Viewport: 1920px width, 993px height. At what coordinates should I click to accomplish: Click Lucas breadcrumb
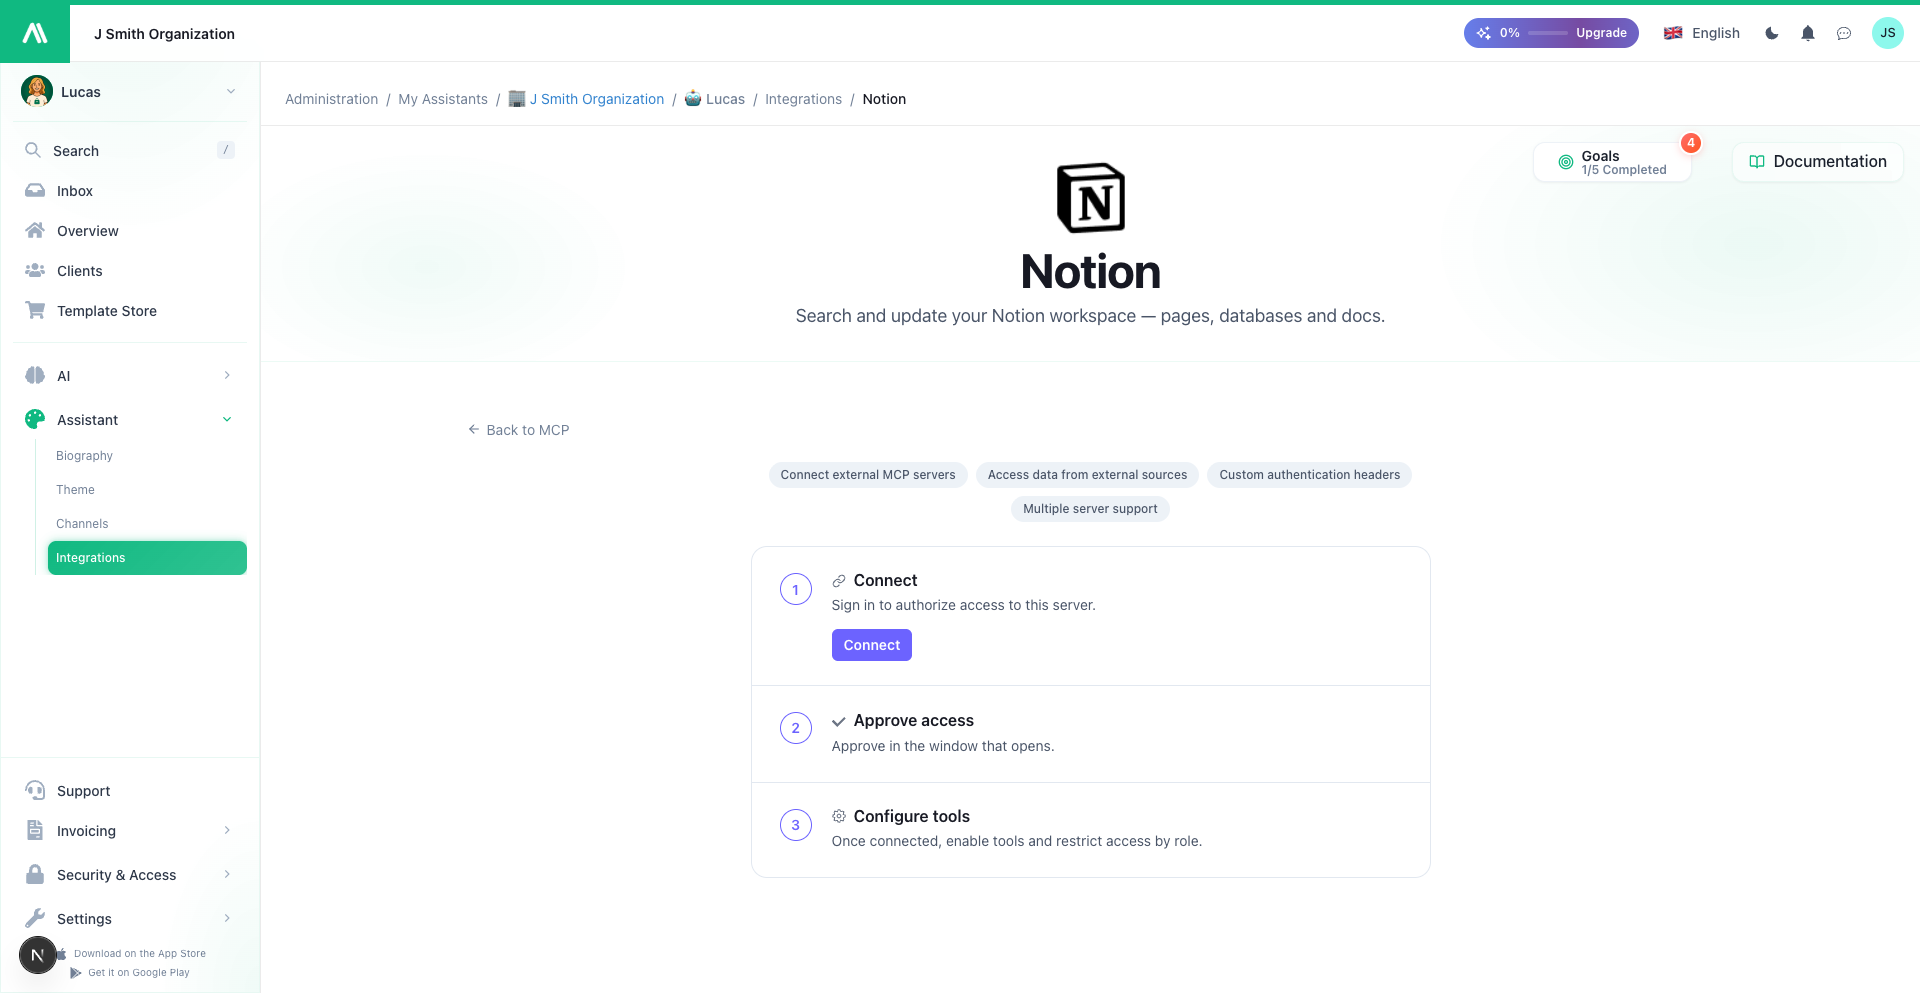725,99
